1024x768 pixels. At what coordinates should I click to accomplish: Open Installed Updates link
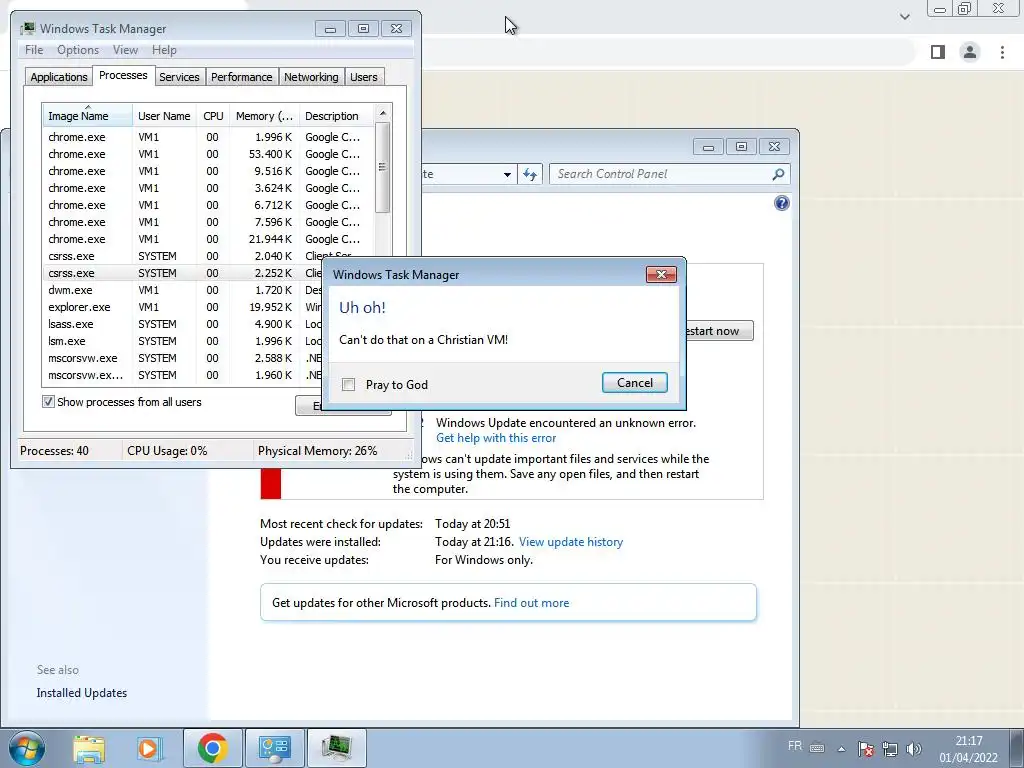point(82,693)
